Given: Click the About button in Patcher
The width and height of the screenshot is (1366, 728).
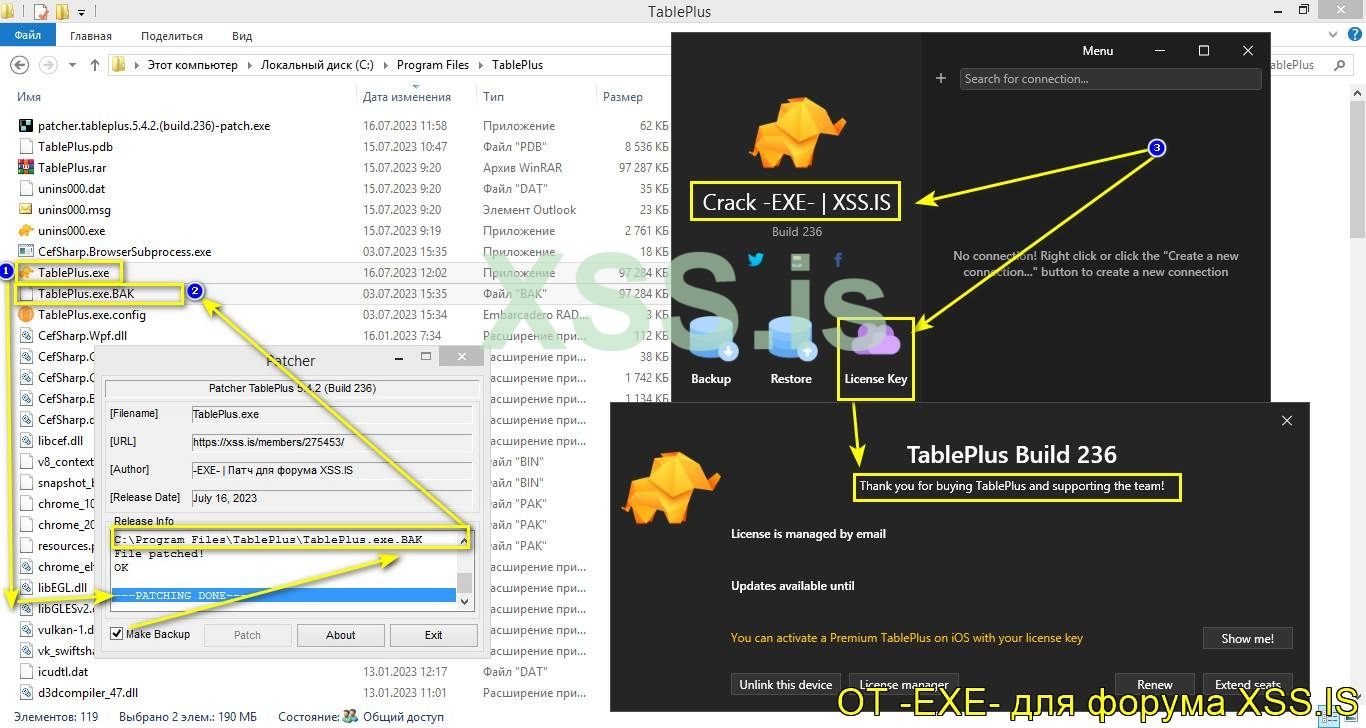Looking at the screenshot, I should click(x=340, y=635).
